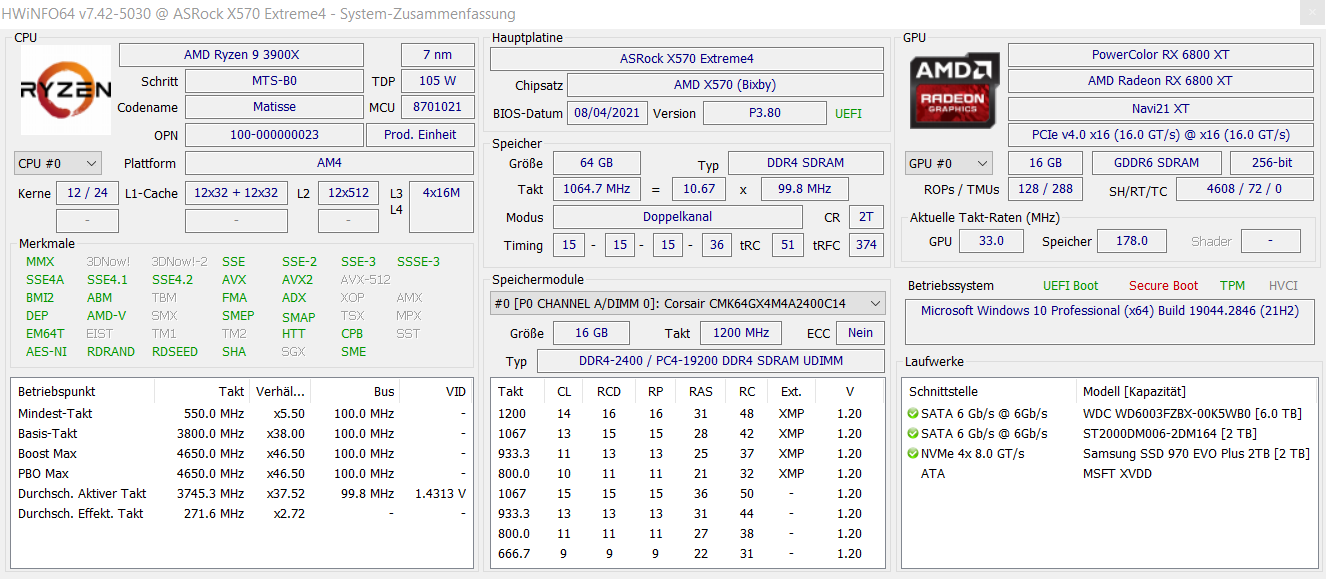The height and width of the screenshot is (579, 1326).
Task: Click the 7 nm process field
Action: pyautogui.click(x=437, y=55)
